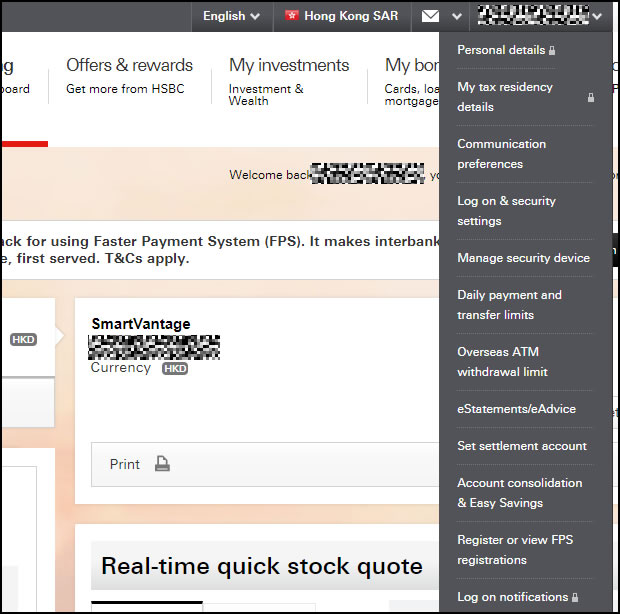Click the lock icon beside Log on notifications
The height and width of the screenshot is (614, 620).
tap(575, 598)
